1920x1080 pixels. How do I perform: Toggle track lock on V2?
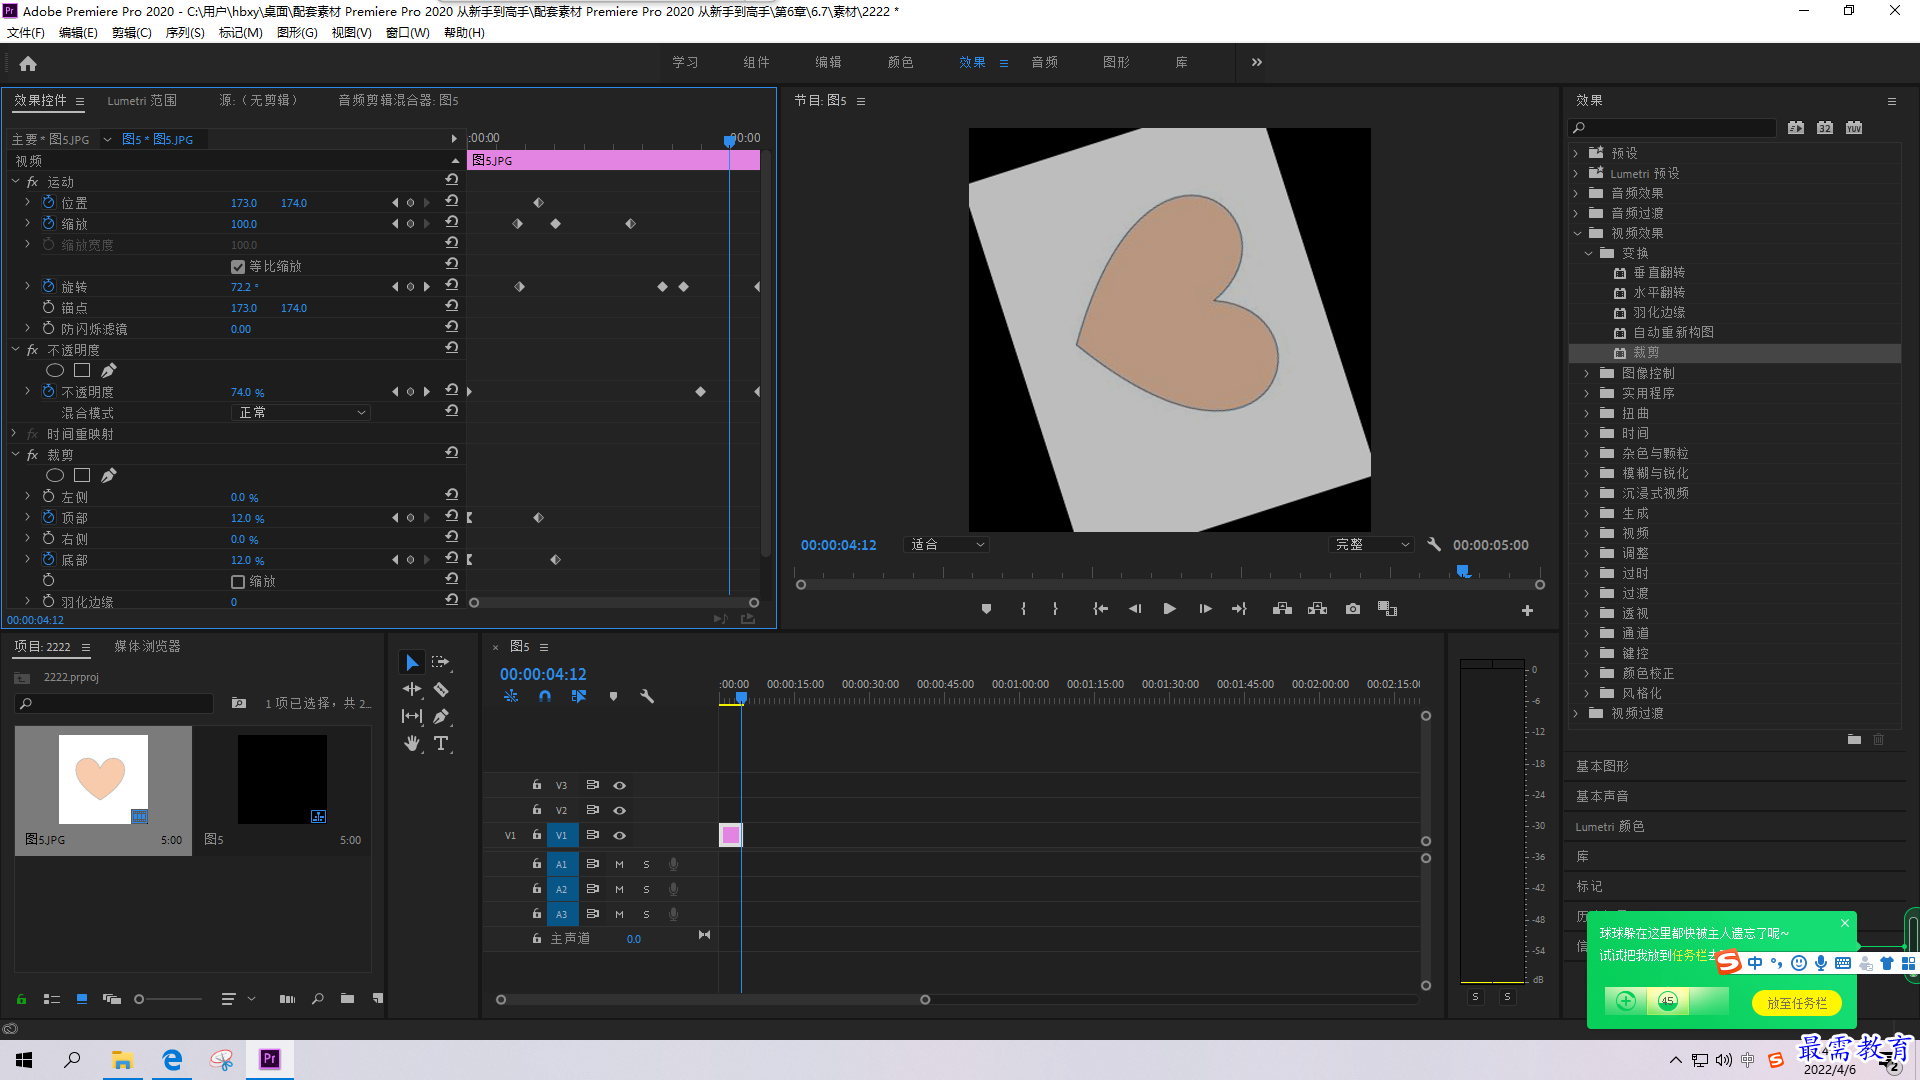(x=537, y=810)
